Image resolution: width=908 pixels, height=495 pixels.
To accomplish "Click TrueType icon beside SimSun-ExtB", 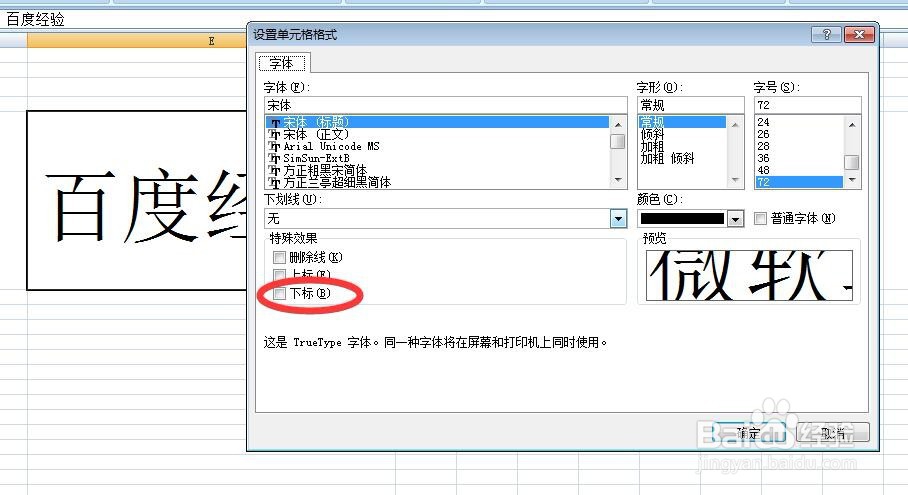I will point(274,158).
